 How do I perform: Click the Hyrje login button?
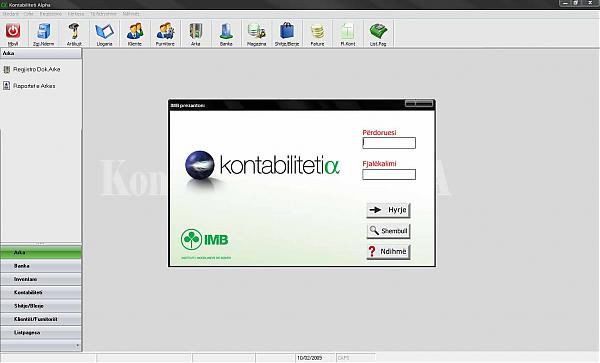(x=388, y=210)
